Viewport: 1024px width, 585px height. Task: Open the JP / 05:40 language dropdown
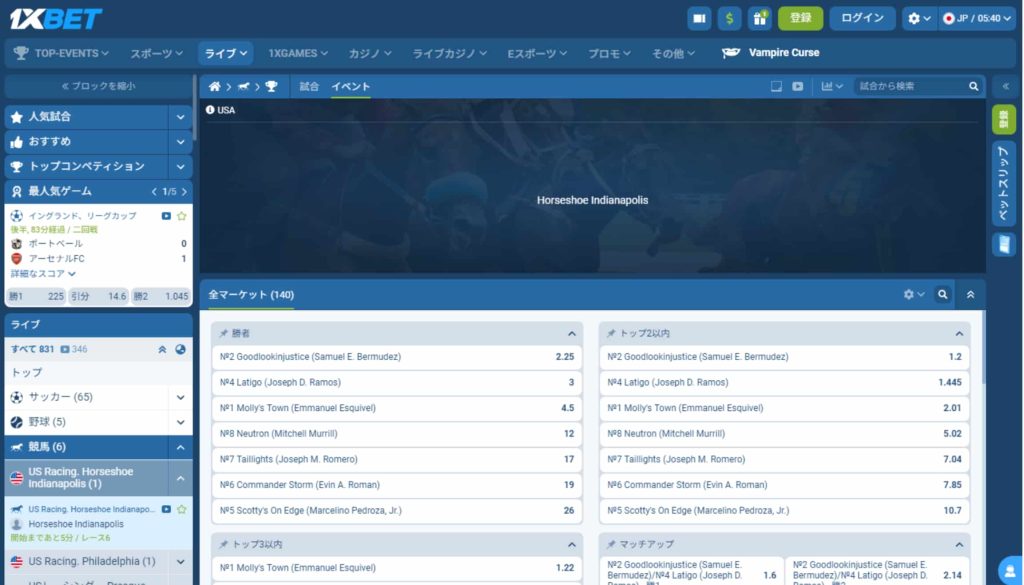pyautogui.click(x=976, y=18)
